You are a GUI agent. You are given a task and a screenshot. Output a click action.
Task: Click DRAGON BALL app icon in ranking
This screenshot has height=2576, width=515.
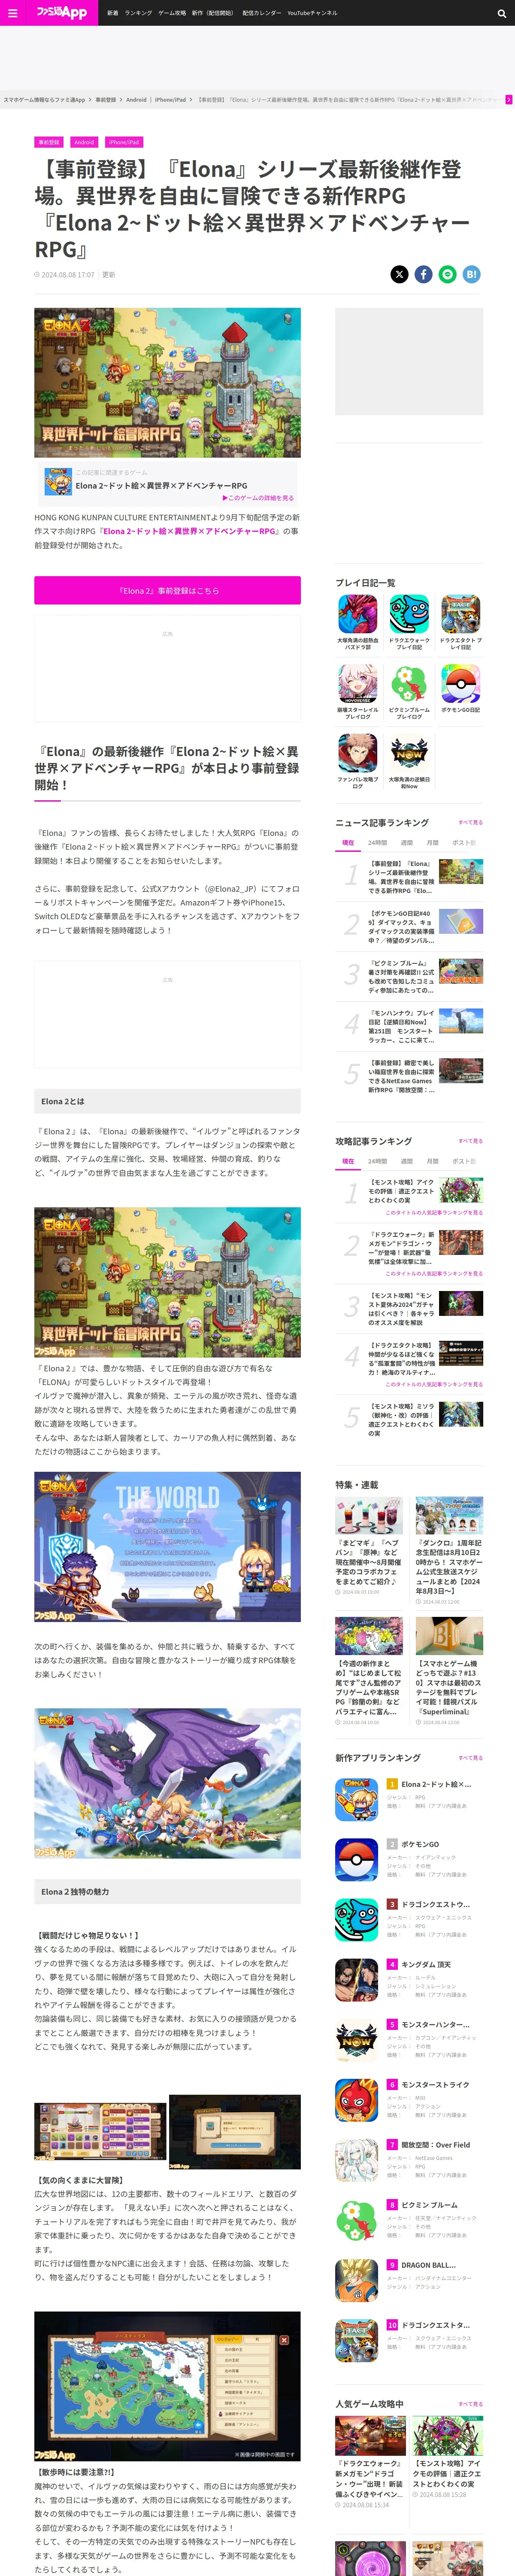[356, 2280]
